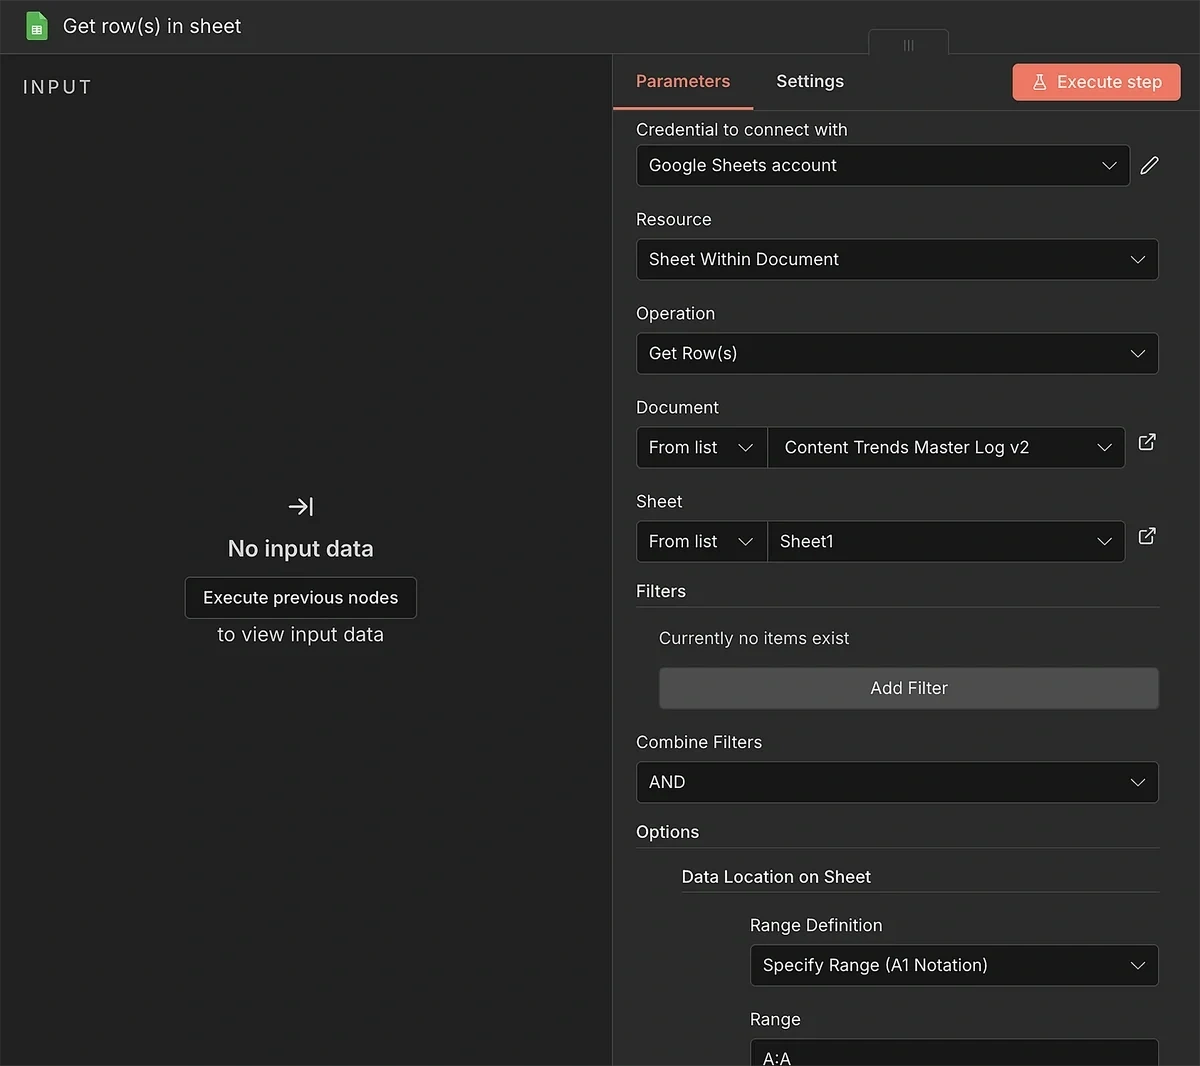Select the Parameters tab
Image resolution: width=1200 pixels, height=1066 pixels.
(x=683, y=82)
